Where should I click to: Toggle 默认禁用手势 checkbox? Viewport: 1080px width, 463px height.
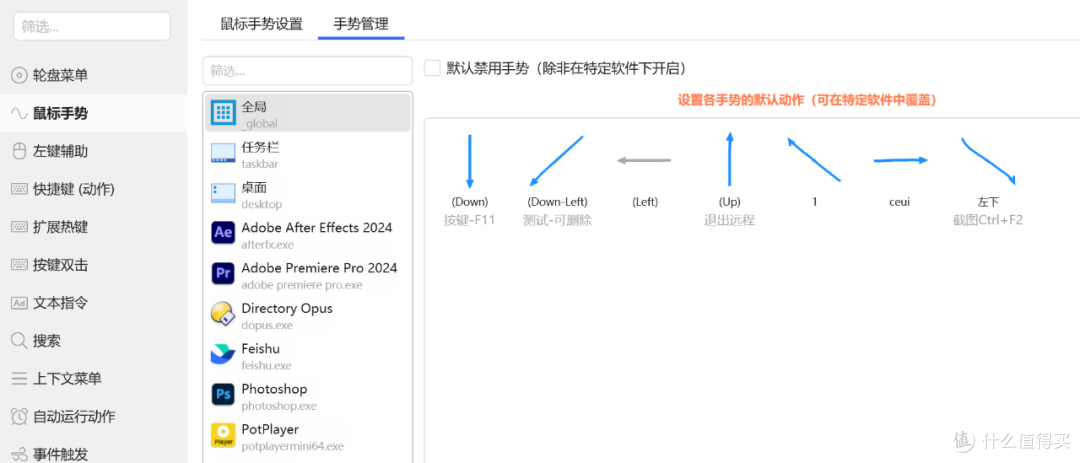pyautogui.click(x=432, y=68)
